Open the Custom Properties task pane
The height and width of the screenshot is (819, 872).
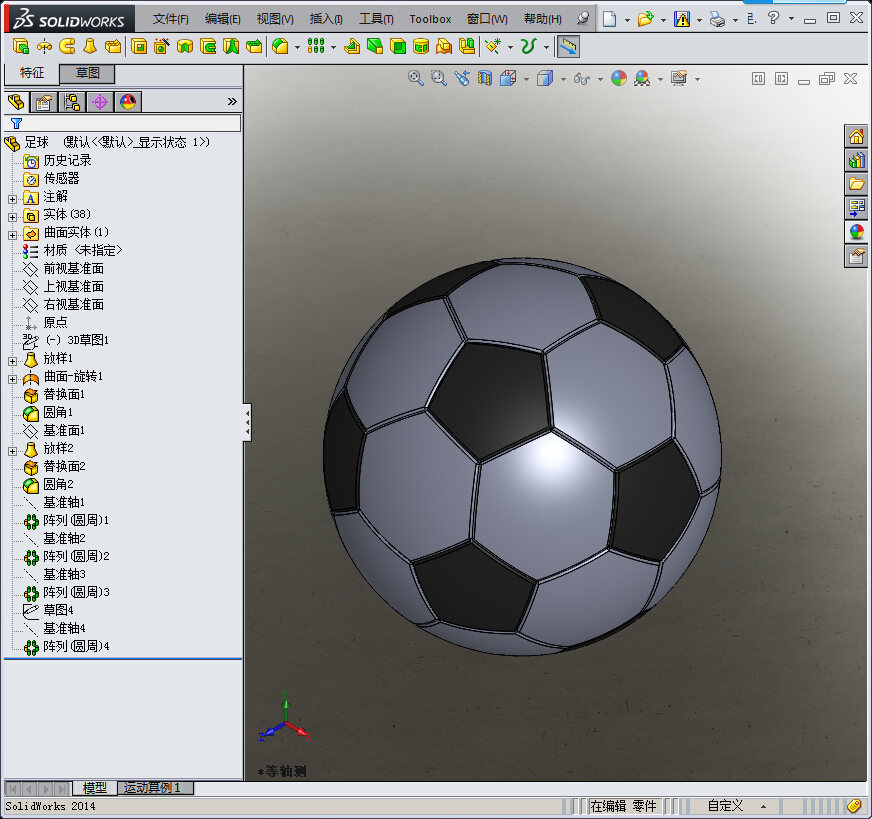pos(856,256)
